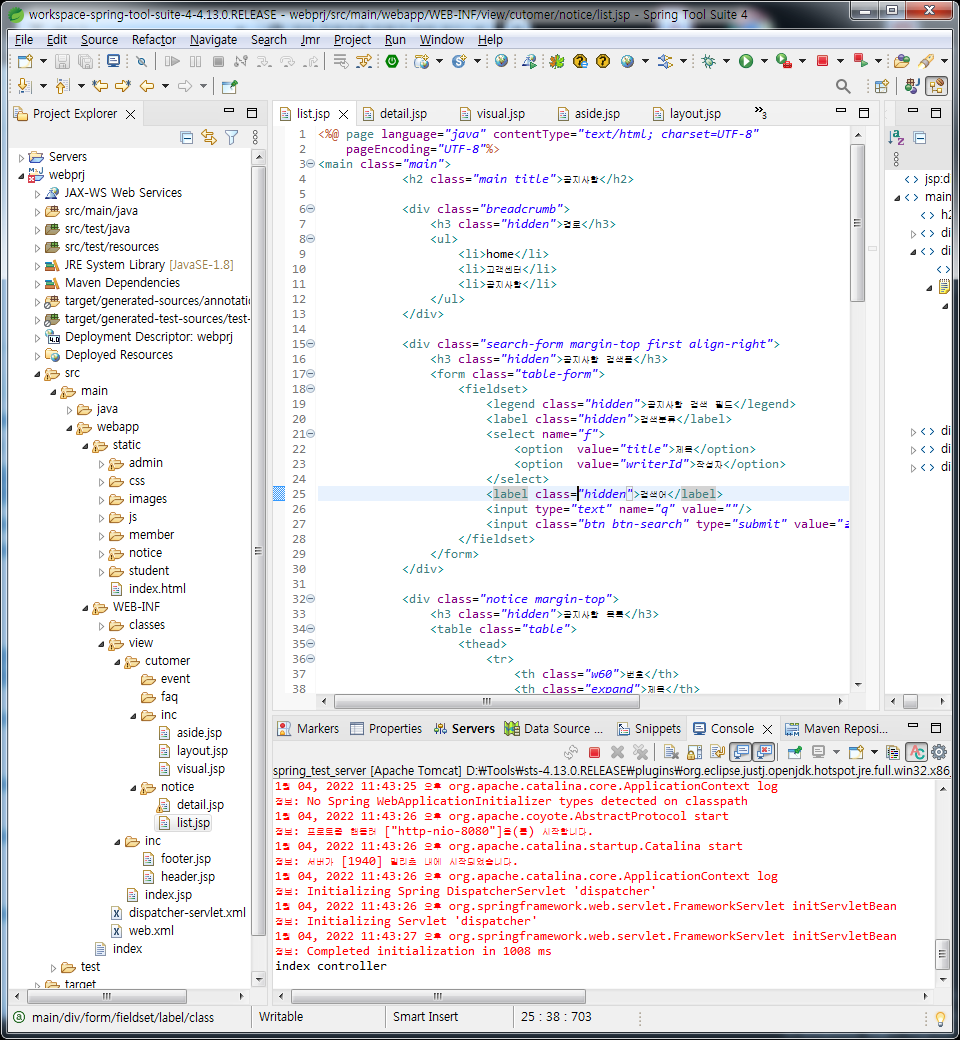Collapse the webapp folder node
The width and height of the screenshot is (960, 1040).
69,428
